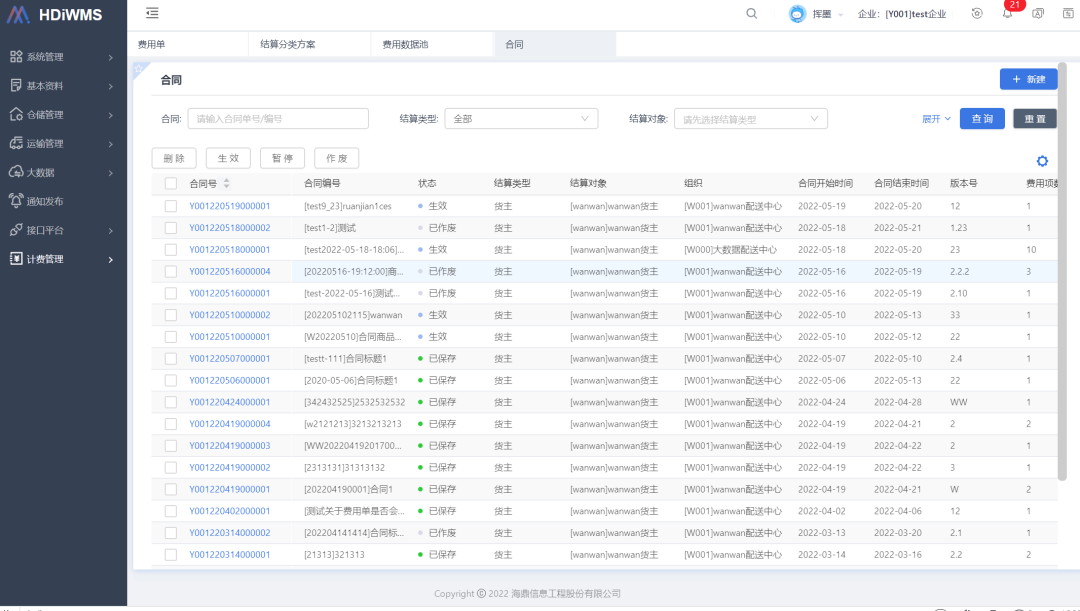
Task: Toggle the select-all checkbox in table header
Action: click(171, 183)
